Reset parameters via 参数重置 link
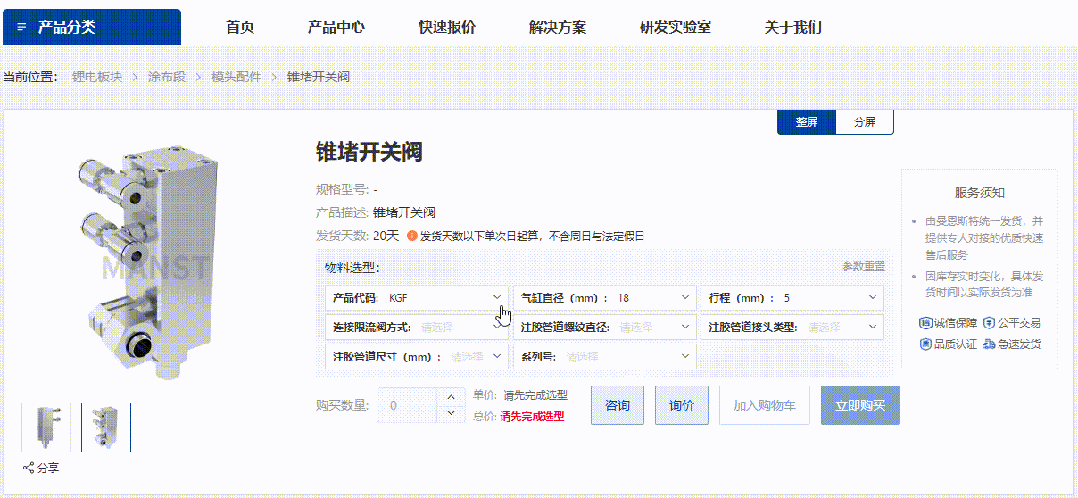The image size is (1078, 498). click(x=864, y=266)
